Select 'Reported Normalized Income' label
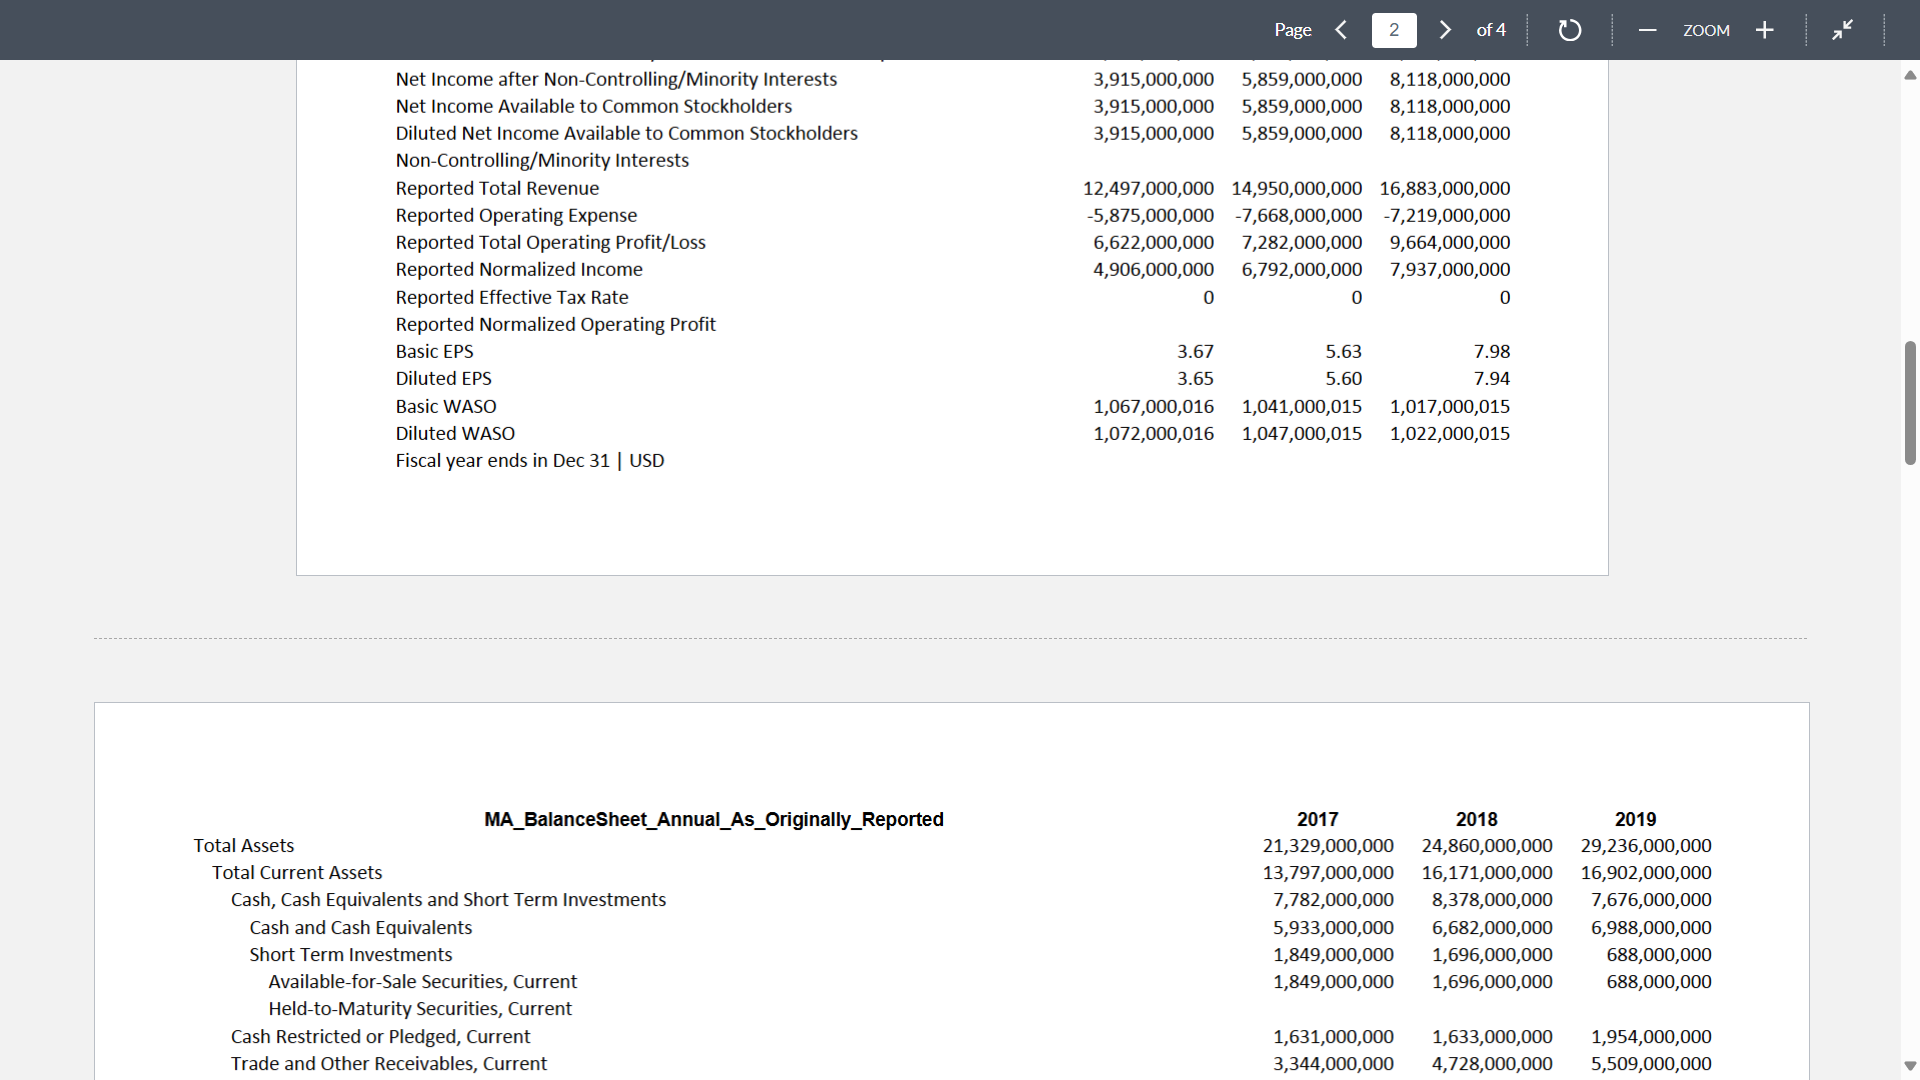The image size is (1920, 1080). 519,269
